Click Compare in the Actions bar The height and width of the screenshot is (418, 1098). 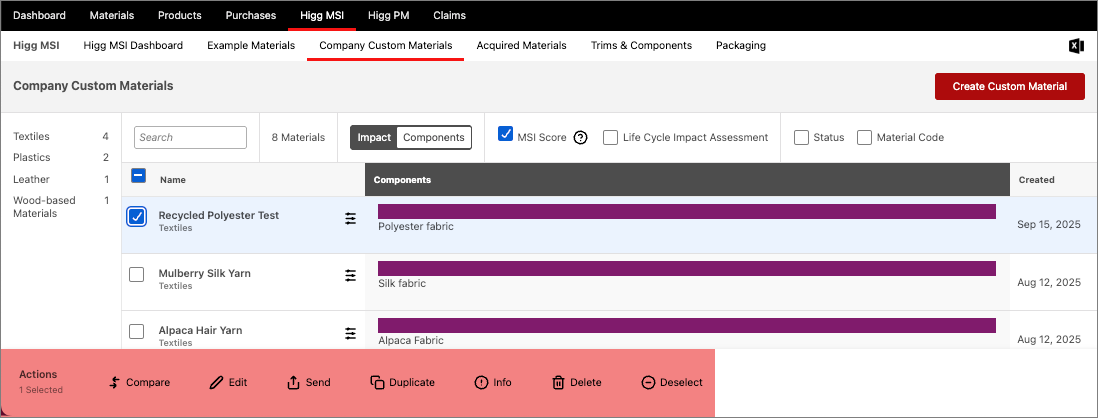click(140, 382)
